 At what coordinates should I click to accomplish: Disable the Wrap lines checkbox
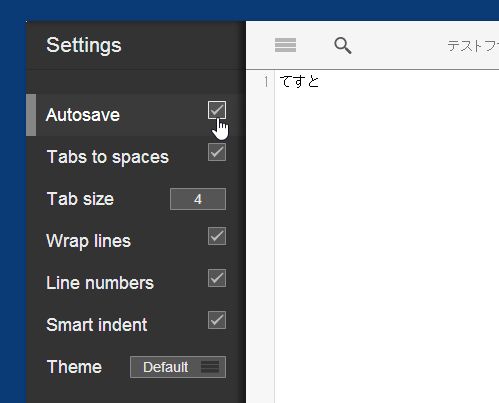pyautogui.click(x=217, y=236)
